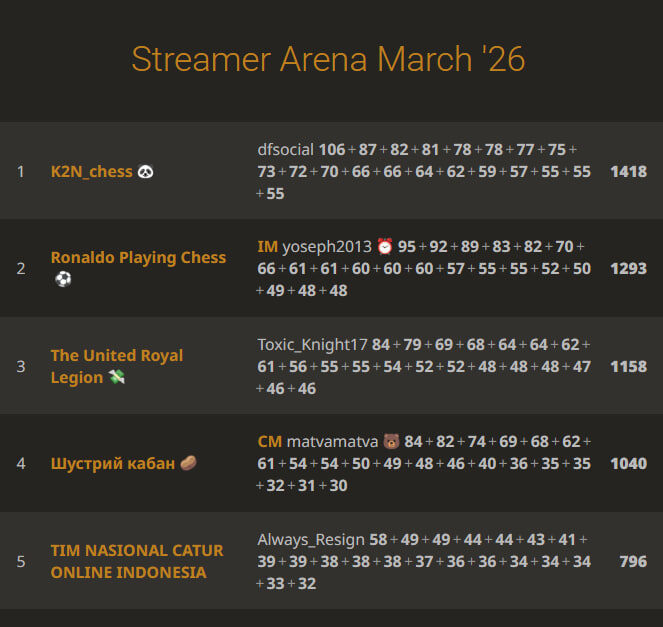The height and width of the screenshot is (627, 663).
Task: Click K2N_chess total score 1418
Action: (x=628, y=172)
